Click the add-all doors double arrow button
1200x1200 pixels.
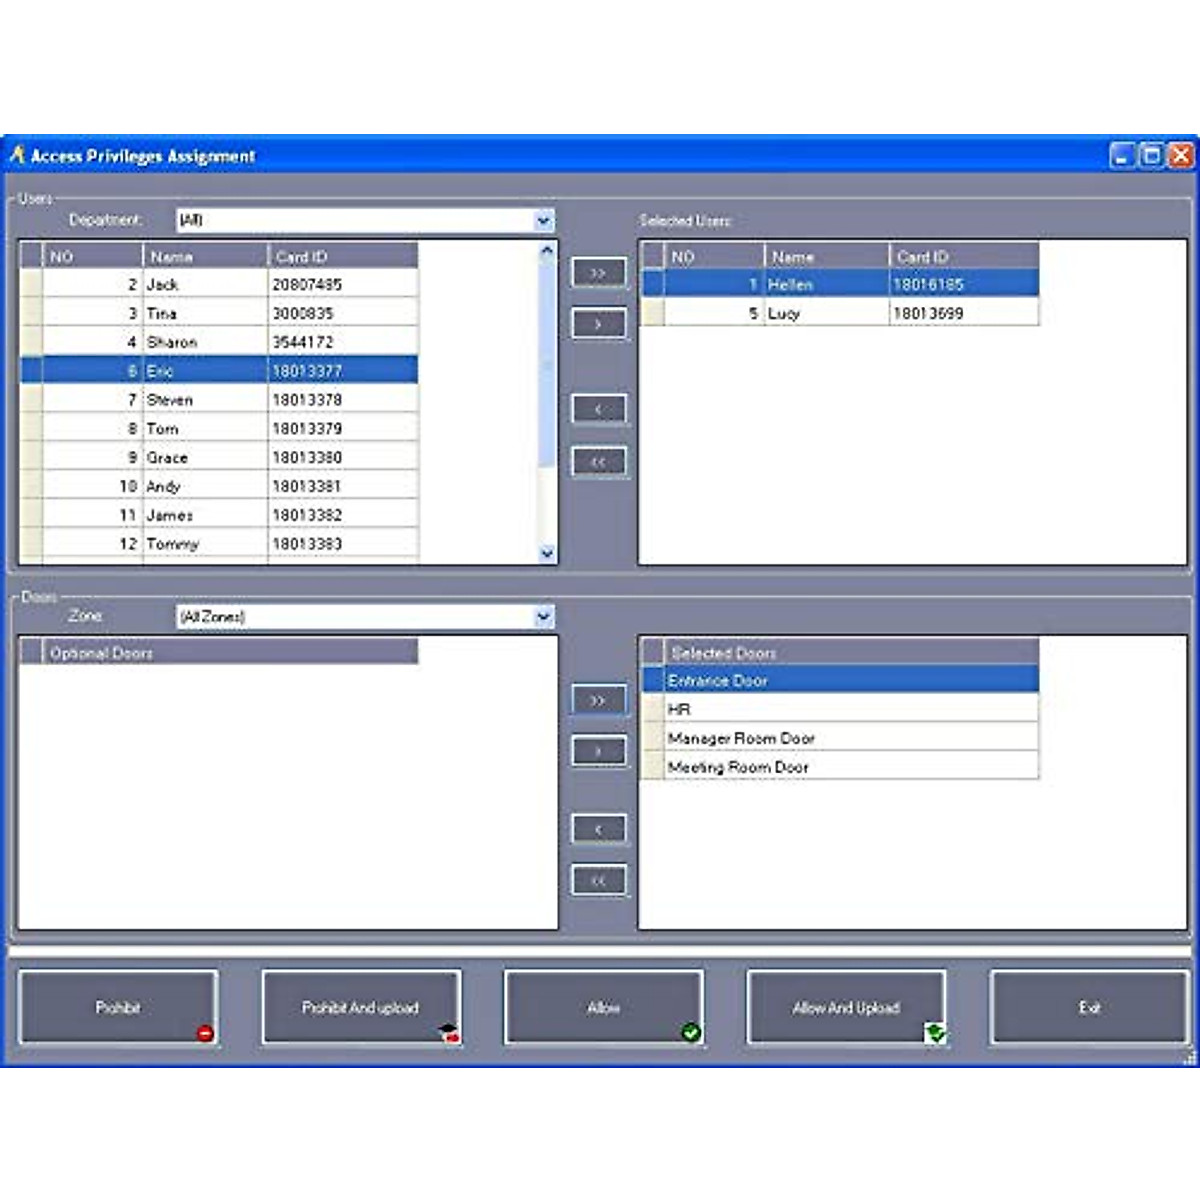pyautogui.click(x=598, y=700)
